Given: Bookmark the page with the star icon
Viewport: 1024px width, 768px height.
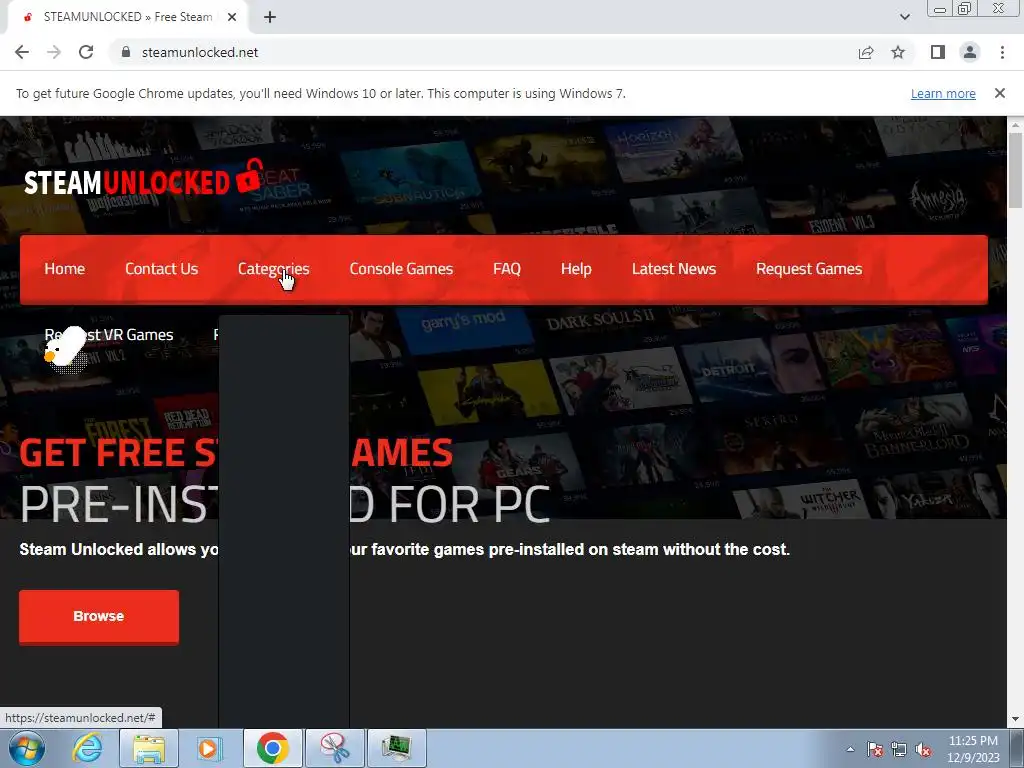Looking at the screenshot, I should [x=898, y=52].
